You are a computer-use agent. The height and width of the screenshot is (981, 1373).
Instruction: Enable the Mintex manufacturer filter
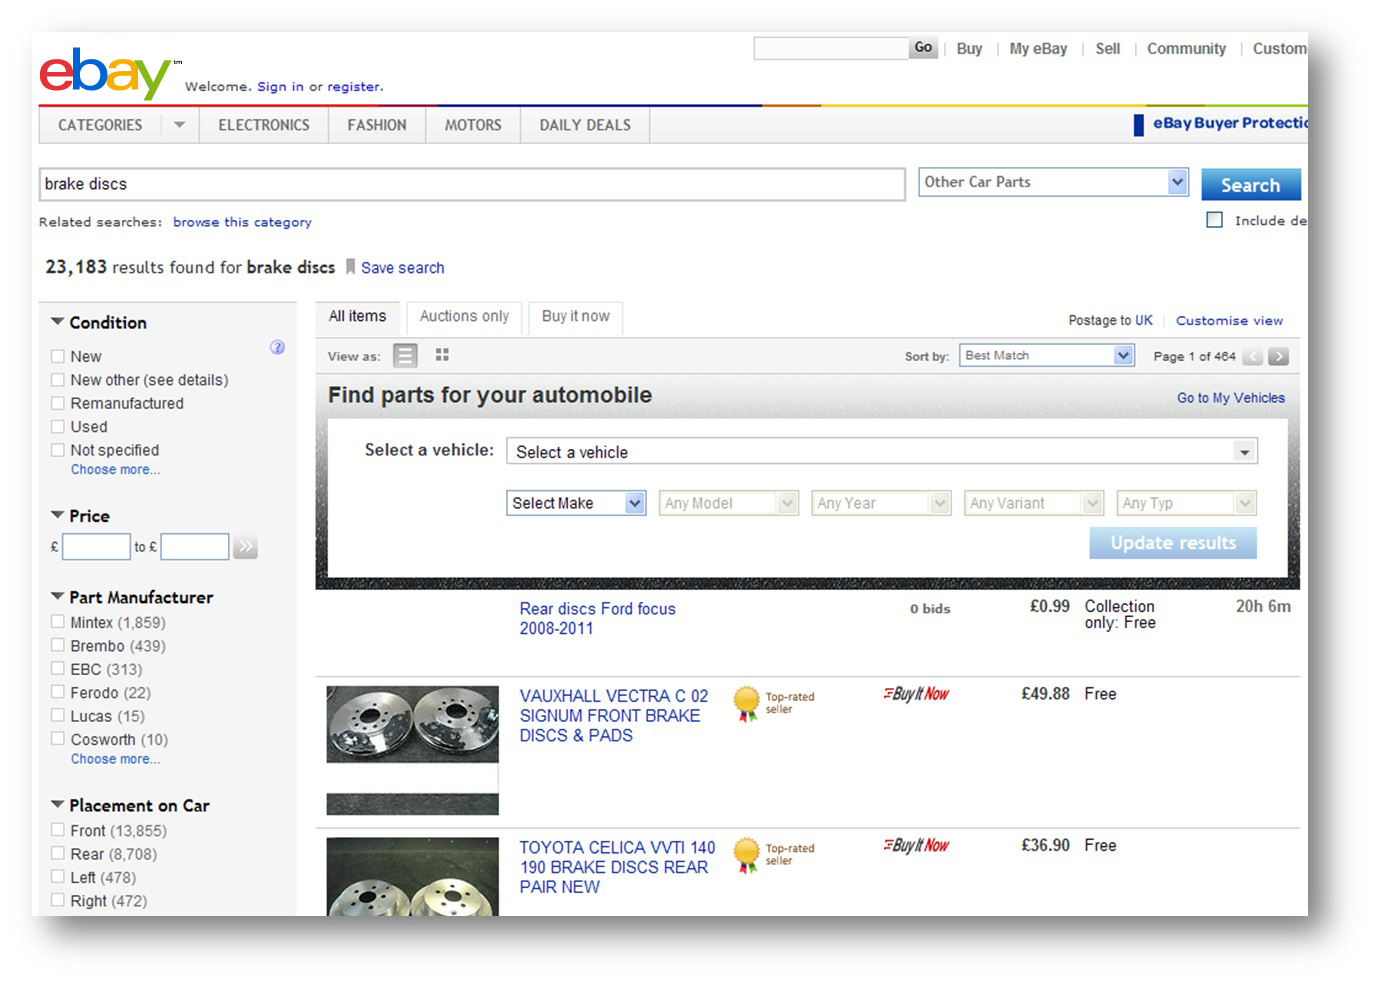tap(58, 622)
